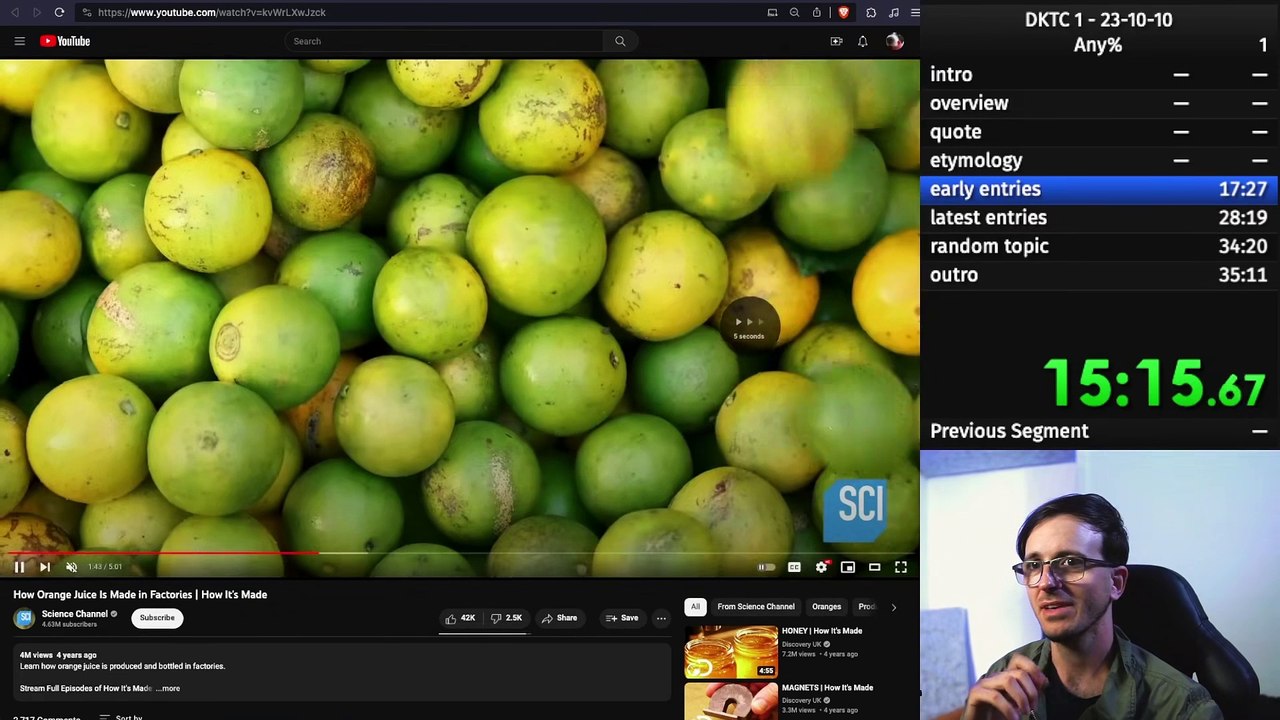Pause the video
This screenshot has height=720, width=1280.
click(19, 567)
